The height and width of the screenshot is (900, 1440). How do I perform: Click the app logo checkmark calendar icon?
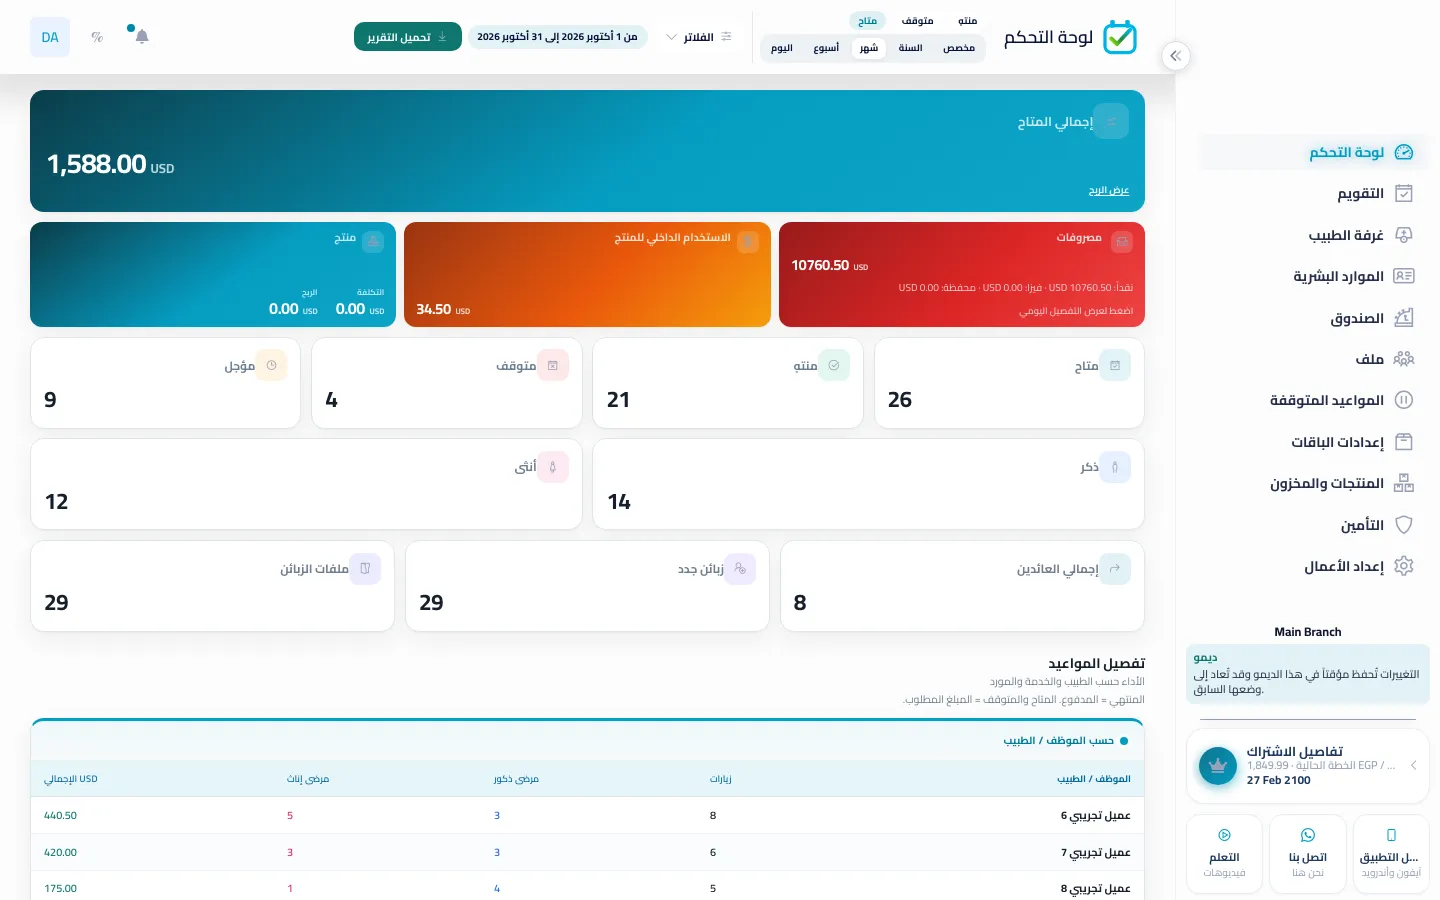tap(1120, 37)
